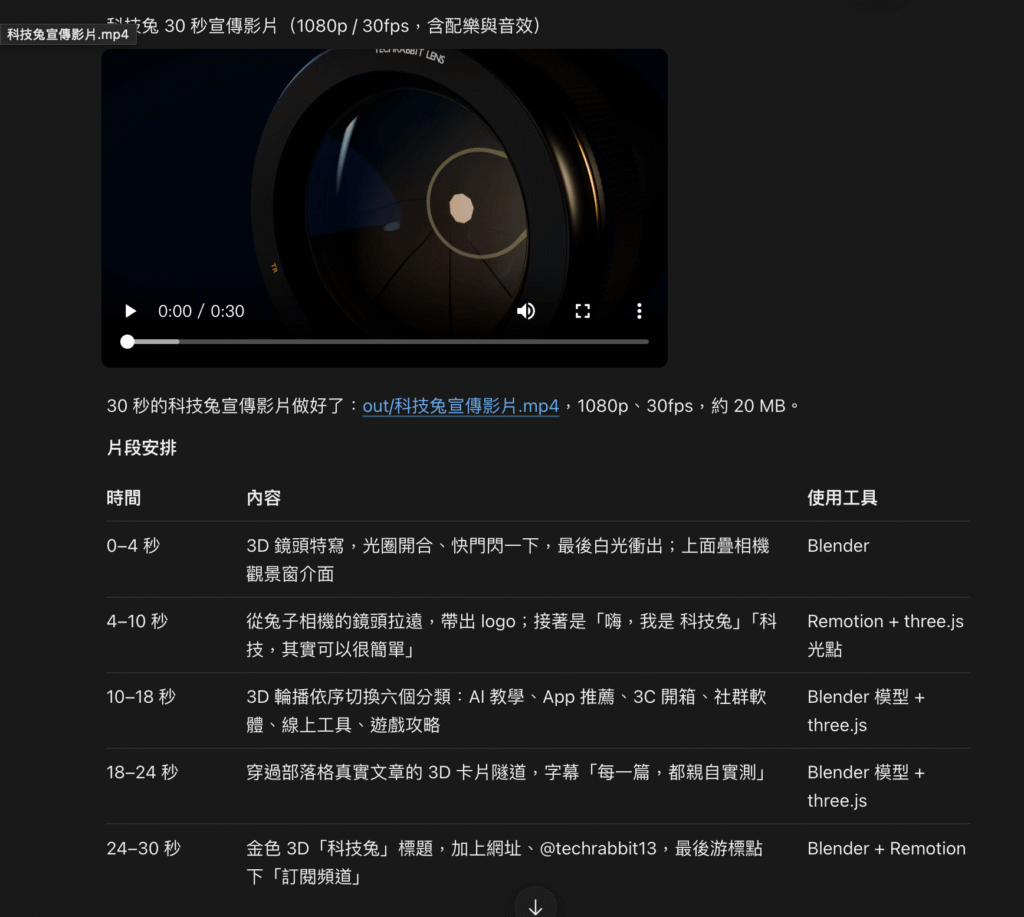
Task: Click the 時間 column header
Action: click(x=123, y=498)
